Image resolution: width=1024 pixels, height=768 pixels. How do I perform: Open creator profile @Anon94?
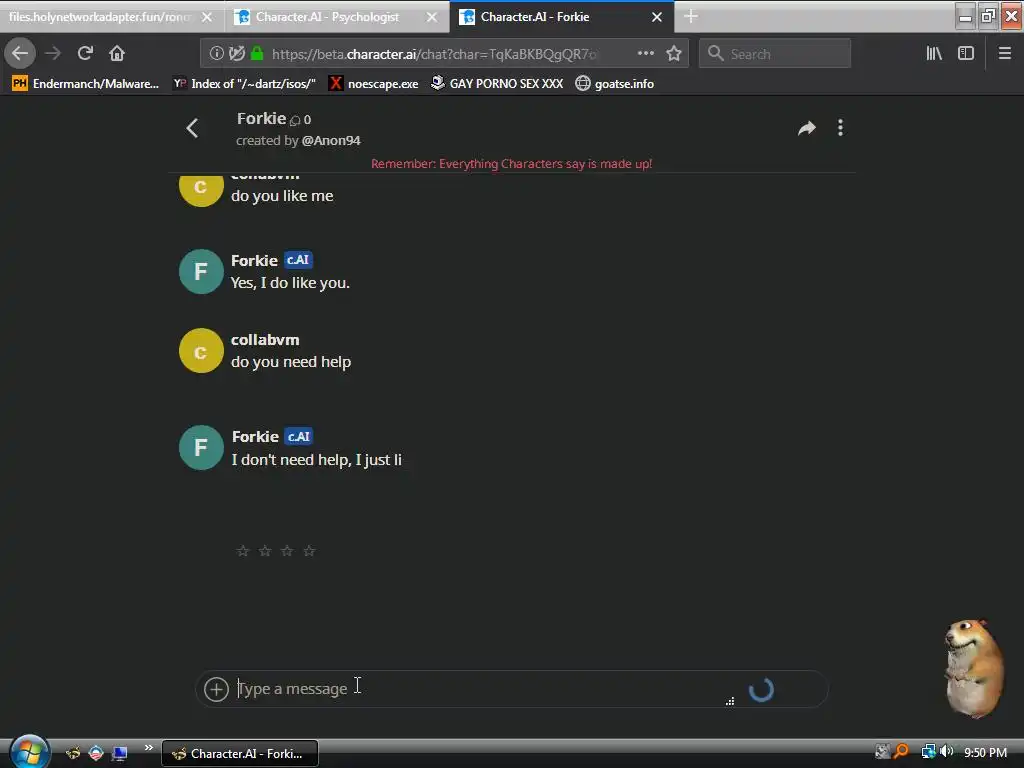(x=331, y=140)
